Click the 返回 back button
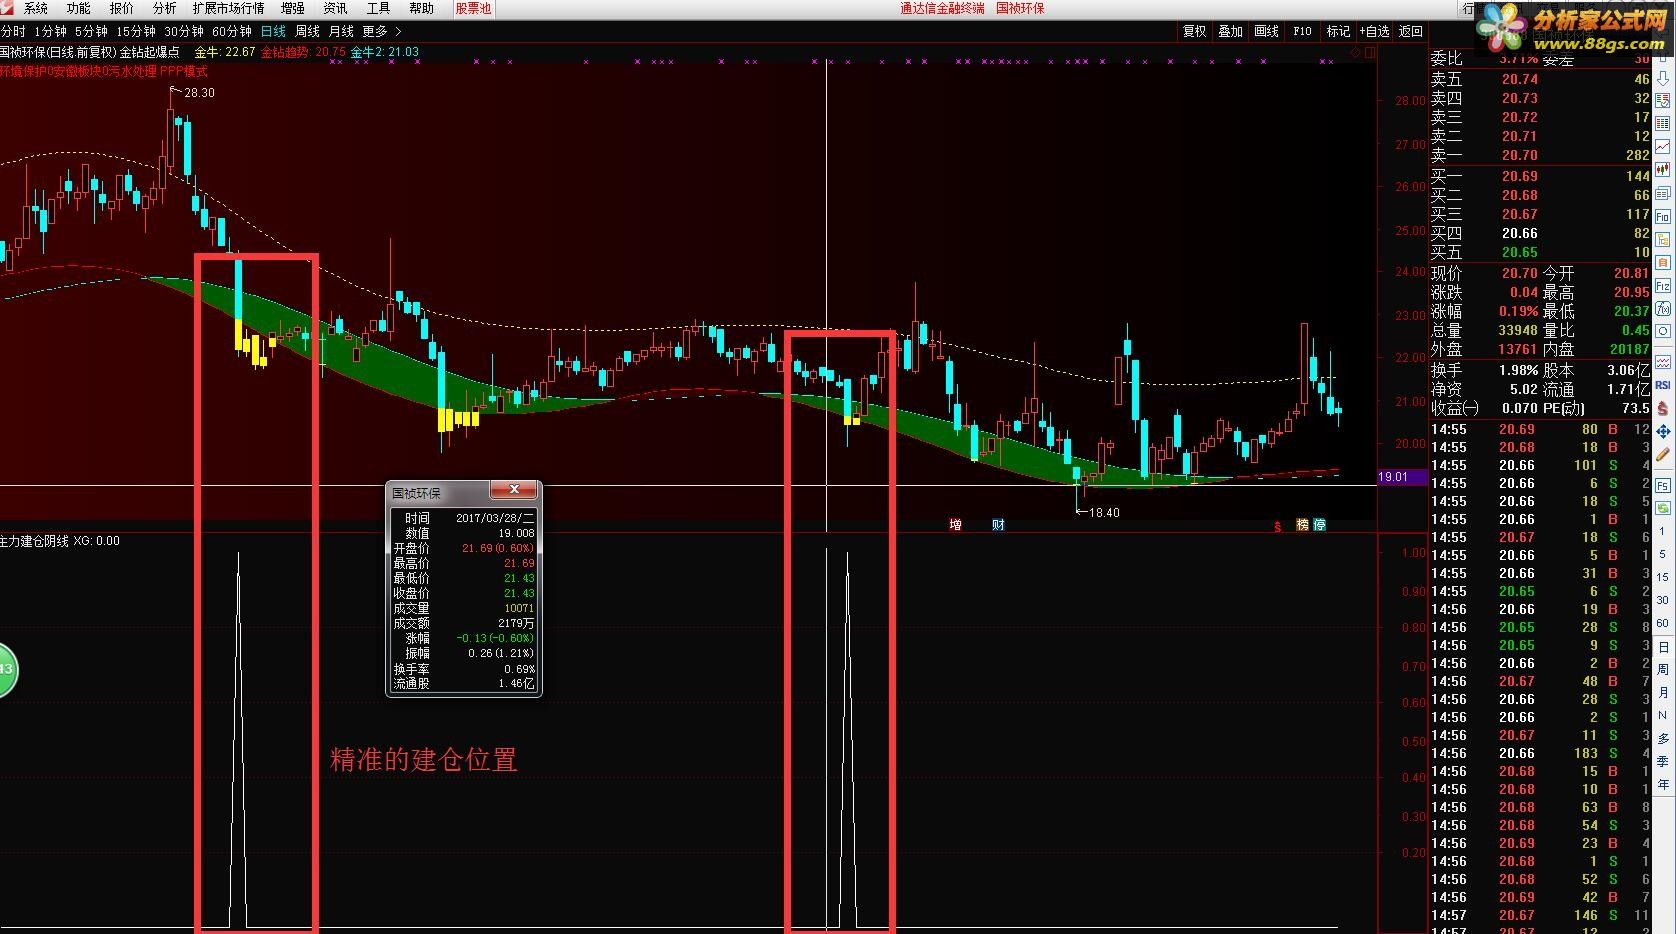1676x934 pixels. tap(1410, 32)
